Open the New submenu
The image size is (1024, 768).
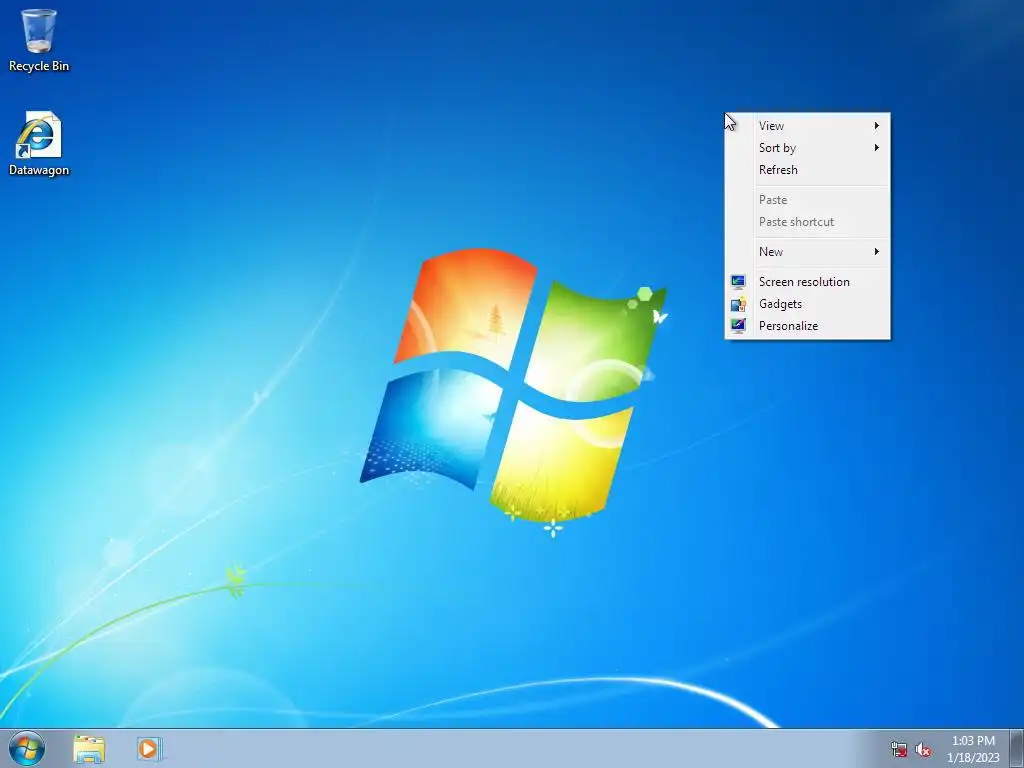808,251
